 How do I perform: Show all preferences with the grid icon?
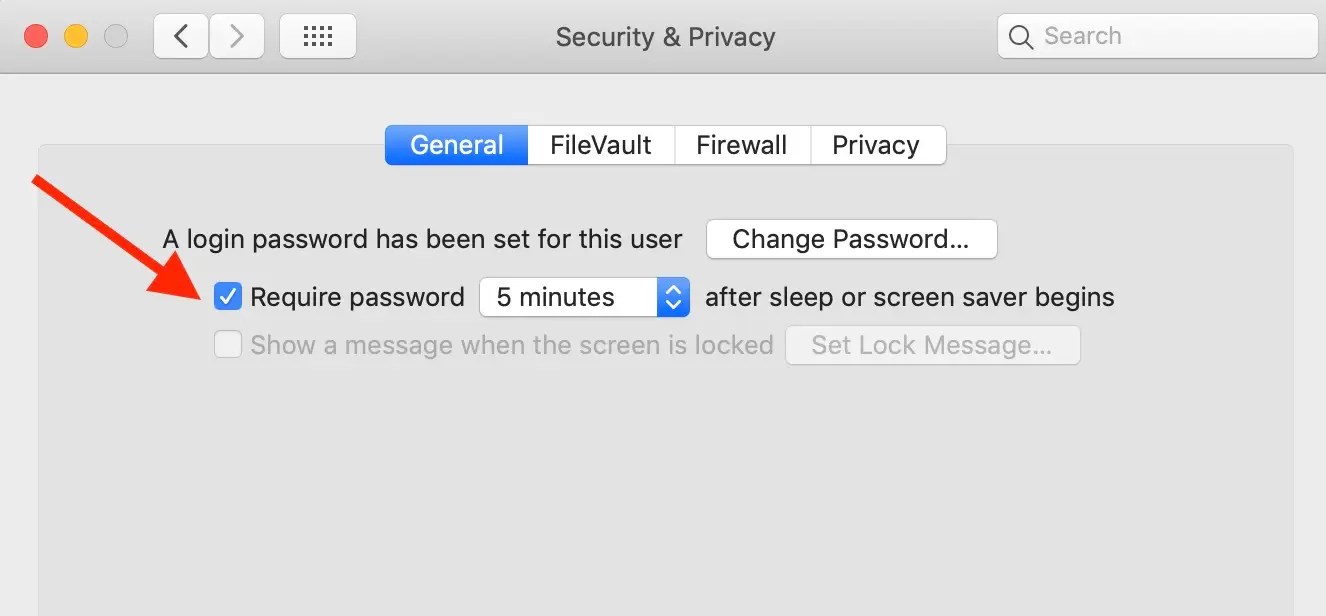[317, 37]
